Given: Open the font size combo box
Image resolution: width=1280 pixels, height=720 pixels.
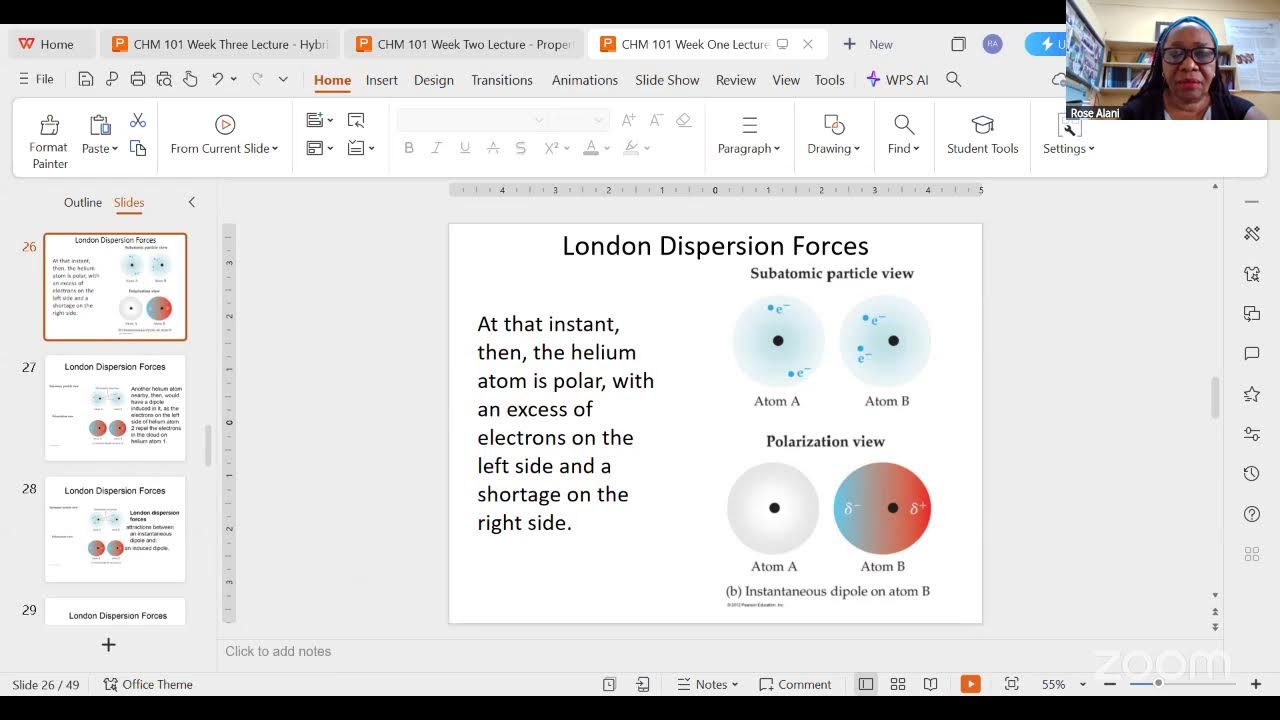Looking at the screenshot, I should coord(579,120).
